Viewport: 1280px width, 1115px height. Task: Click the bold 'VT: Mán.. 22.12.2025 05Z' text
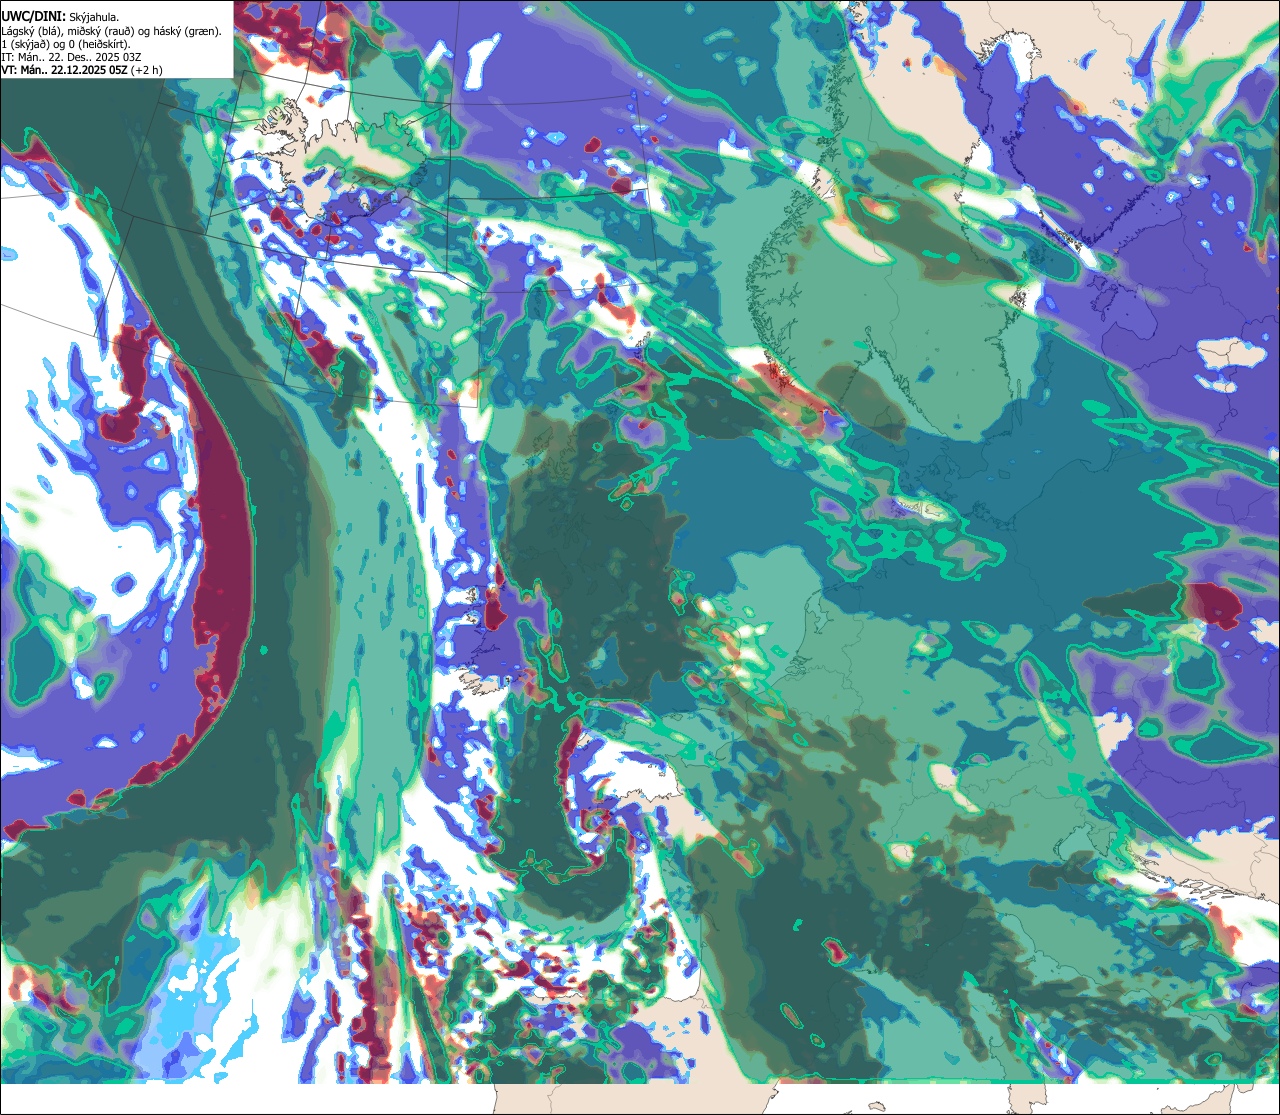(64, 71)
